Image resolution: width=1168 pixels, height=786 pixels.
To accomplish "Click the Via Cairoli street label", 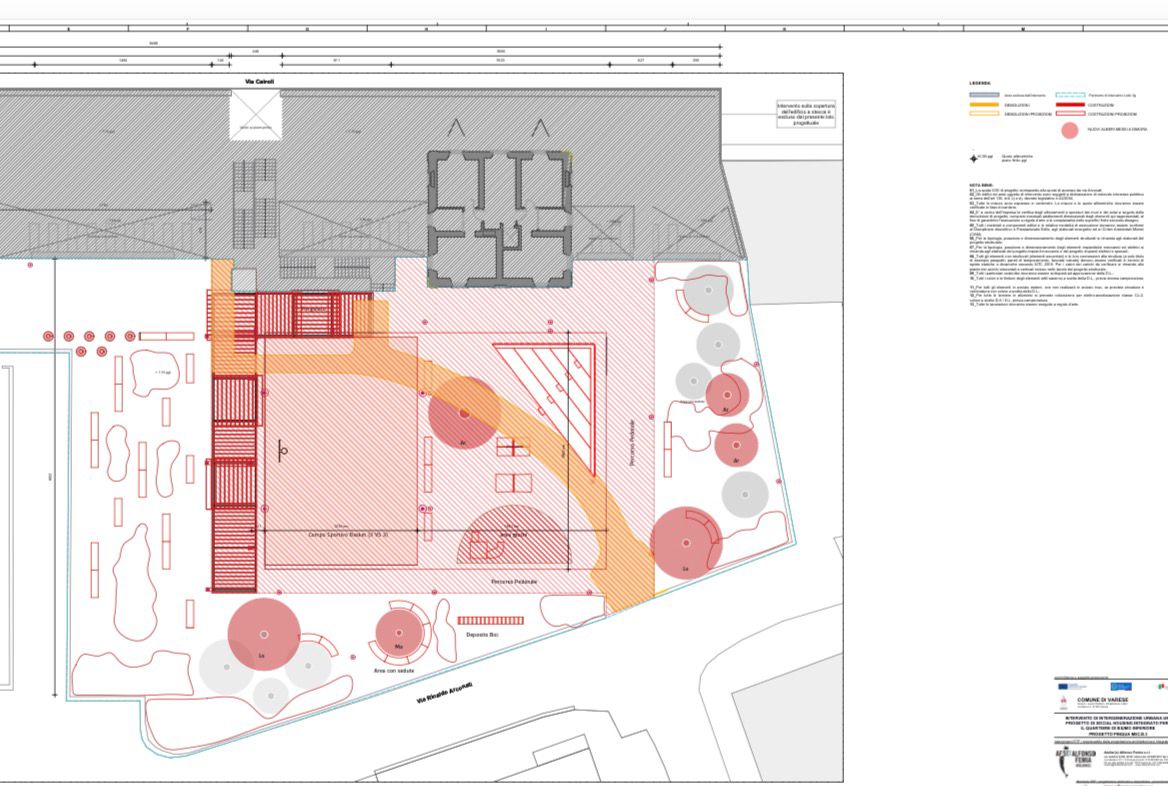I will pyautogui.click(x=259, y=81).
